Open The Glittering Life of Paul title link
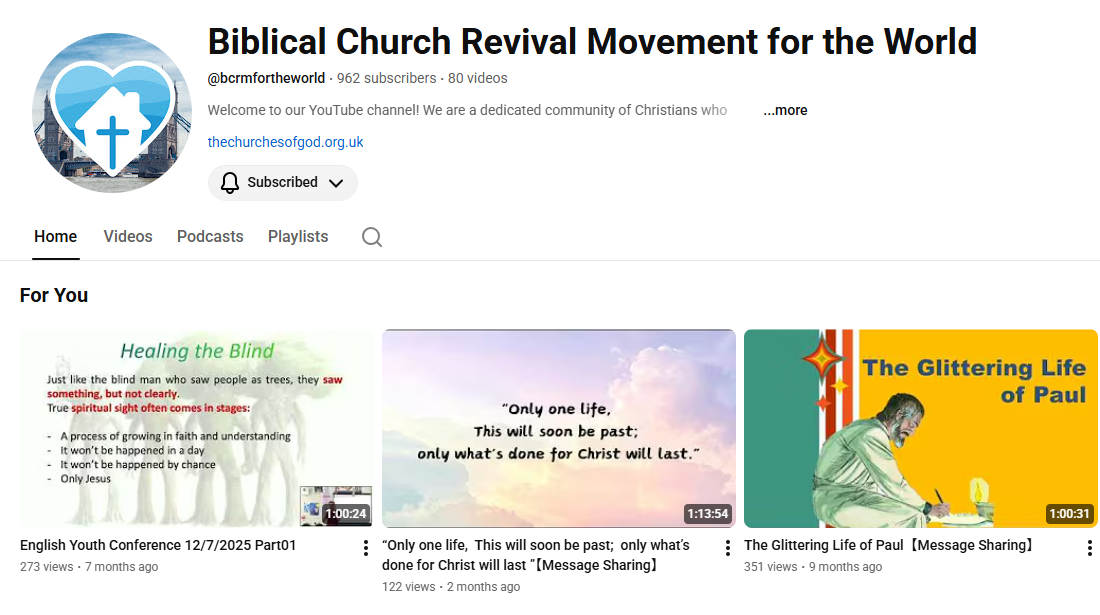The width and height of the screenshot is (1100, 615). click(x=888, y=545)
